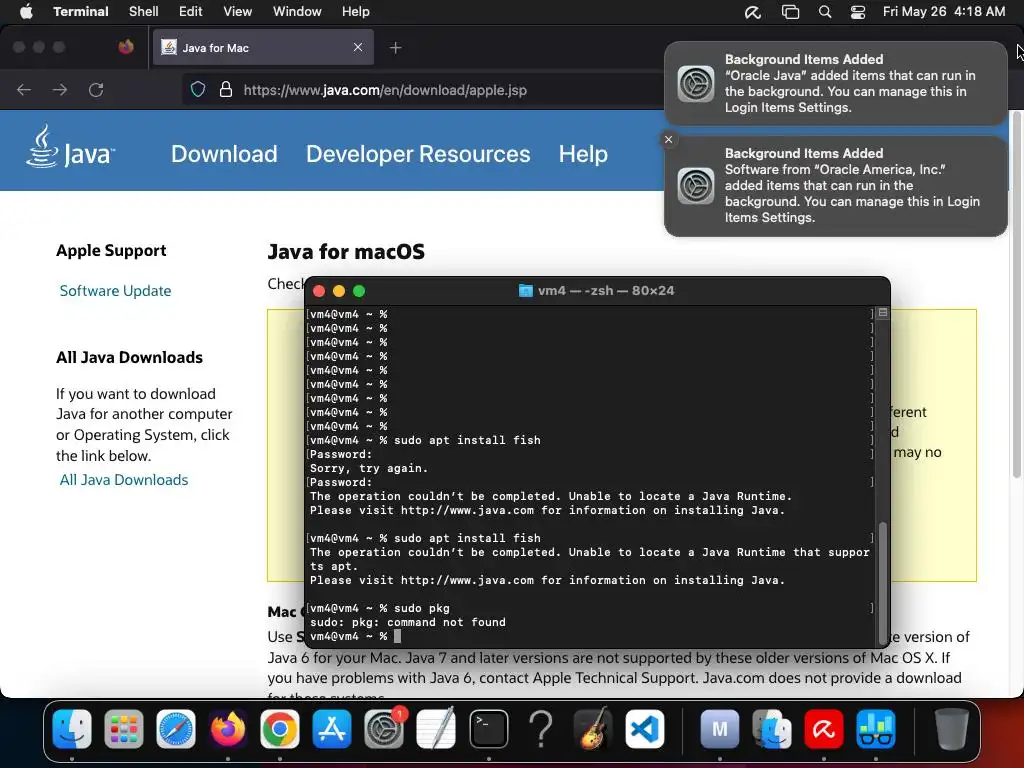Click the question mark dock icon
This screenshot has height=768, width=1024.
coord(541,729)
